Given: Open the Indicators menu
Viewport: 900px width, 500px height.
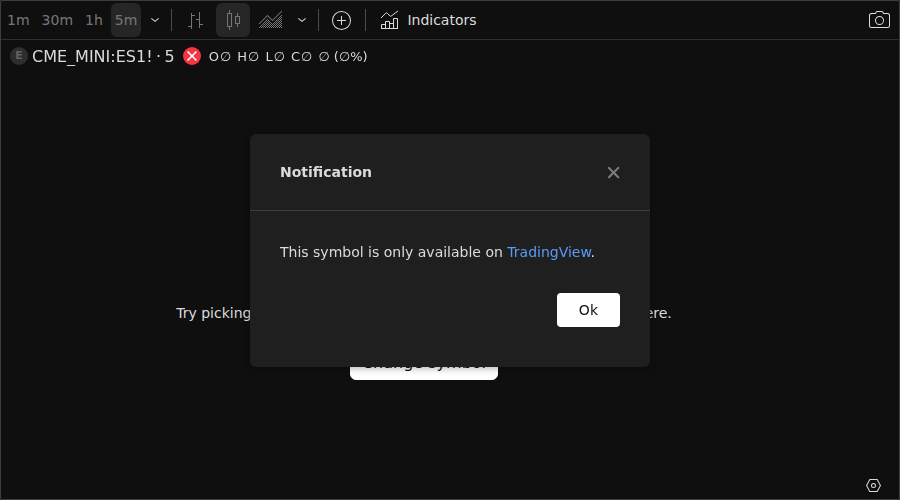Looking at the screenshot, I should [x=428, y=21].
